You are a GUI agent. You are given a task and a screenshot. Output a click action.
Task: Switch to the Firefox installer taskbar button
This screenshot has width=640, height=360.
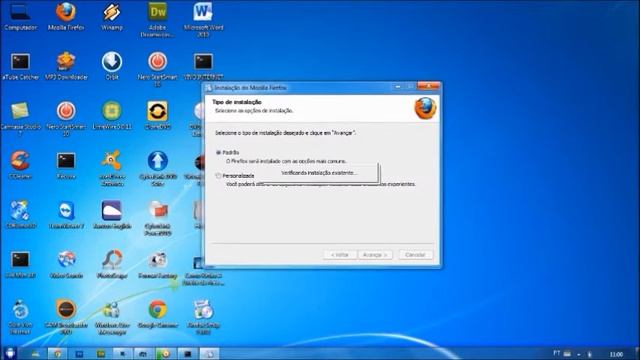click(209, 353)
